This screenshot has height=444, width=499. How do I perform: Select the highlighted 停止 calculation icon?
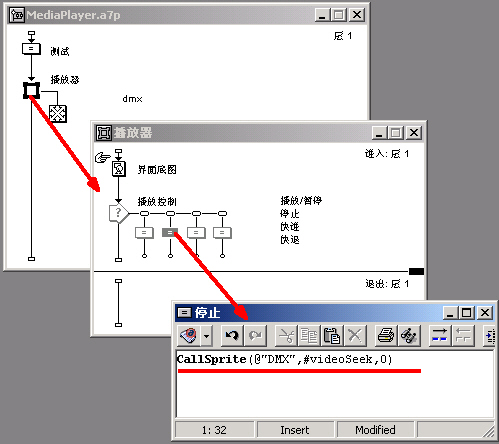click(x=170, y=232)
